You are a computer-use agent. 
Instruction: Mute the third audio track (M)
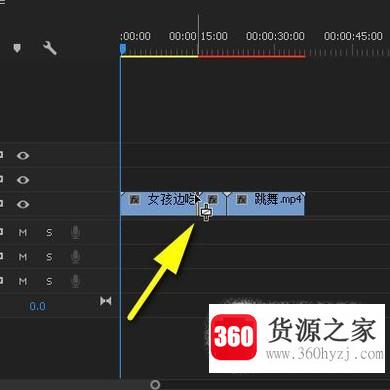[23, 282]
